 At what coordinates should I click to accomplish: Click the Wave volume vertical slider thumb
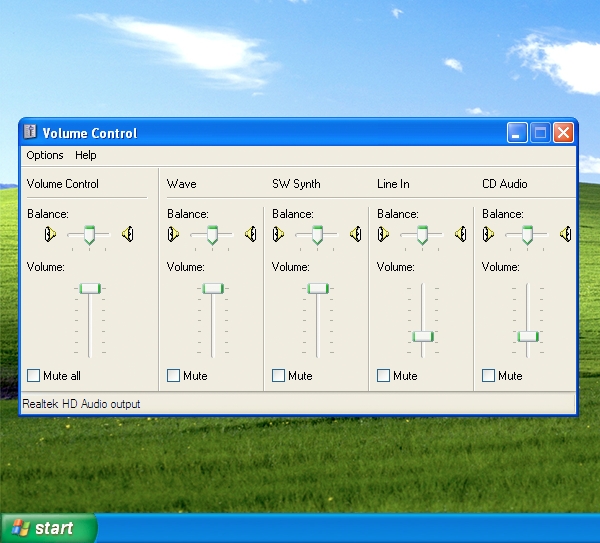213,289
